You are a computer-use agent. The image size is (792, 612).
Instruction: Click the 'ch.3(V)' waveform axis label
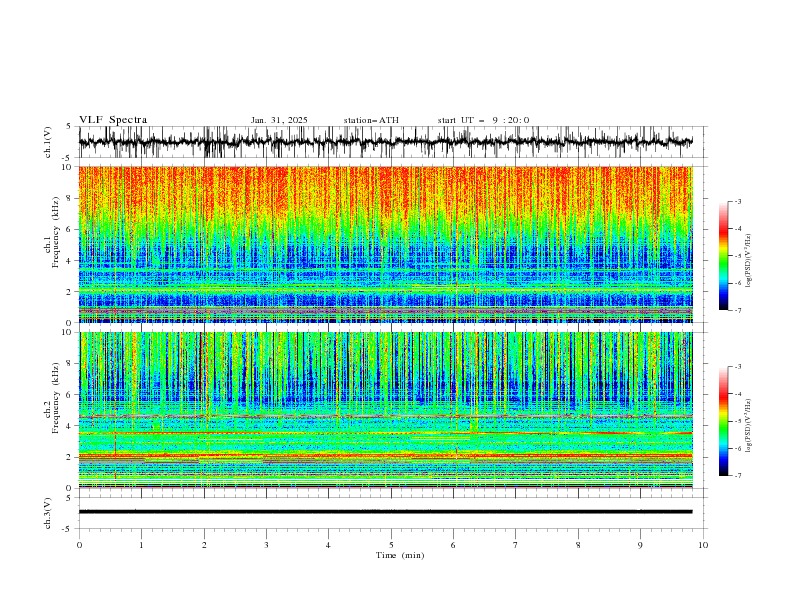pos(48,513)
